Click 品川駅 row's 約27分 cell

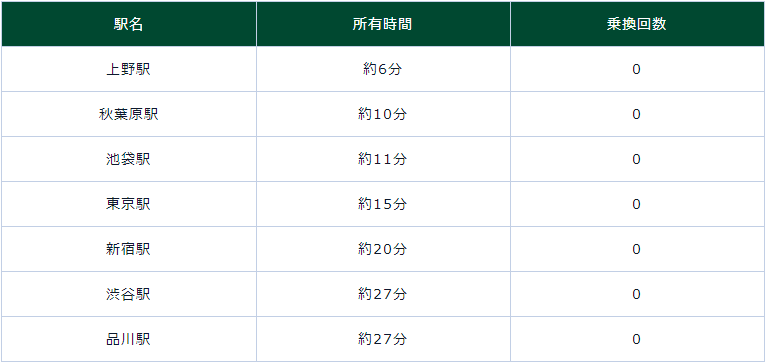(x=383, y=339)
